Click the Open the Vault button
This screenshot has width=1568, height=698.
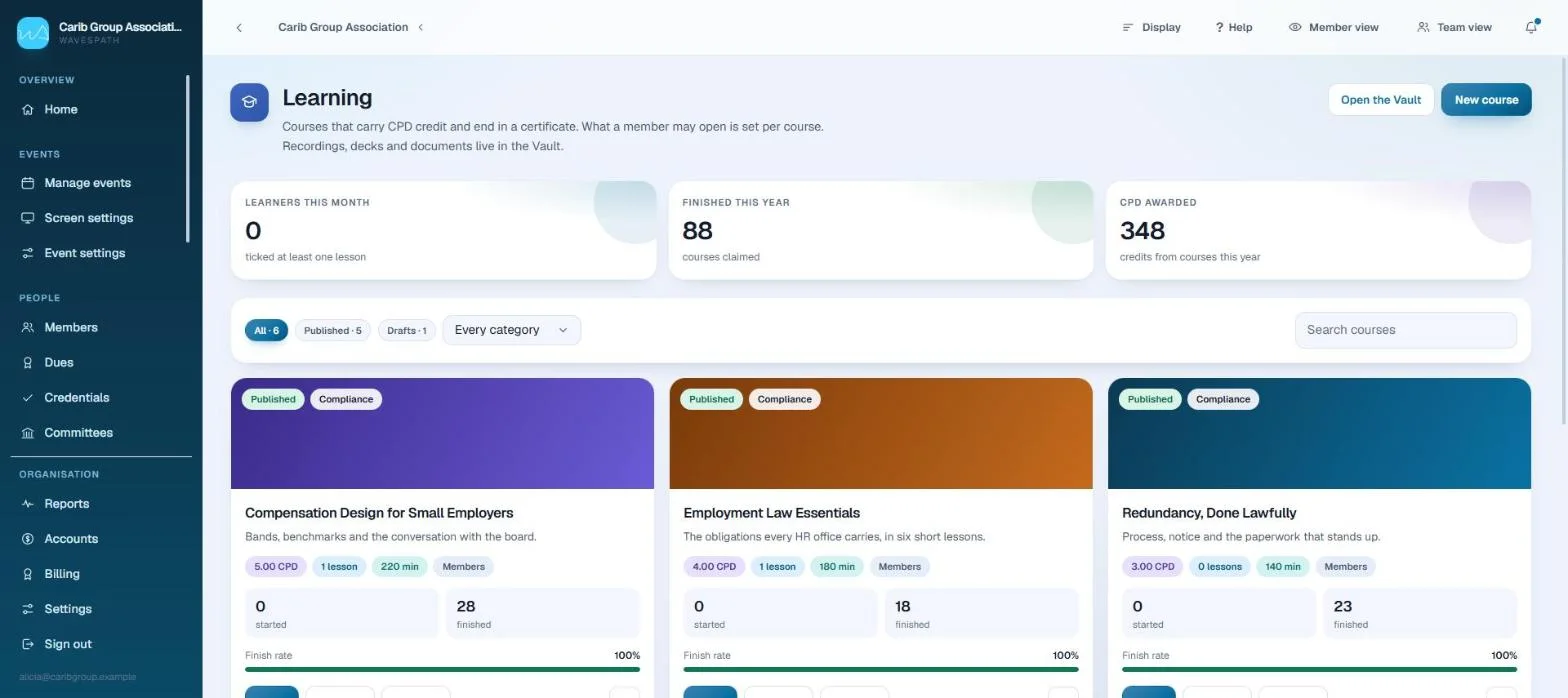click(1381, 100)
